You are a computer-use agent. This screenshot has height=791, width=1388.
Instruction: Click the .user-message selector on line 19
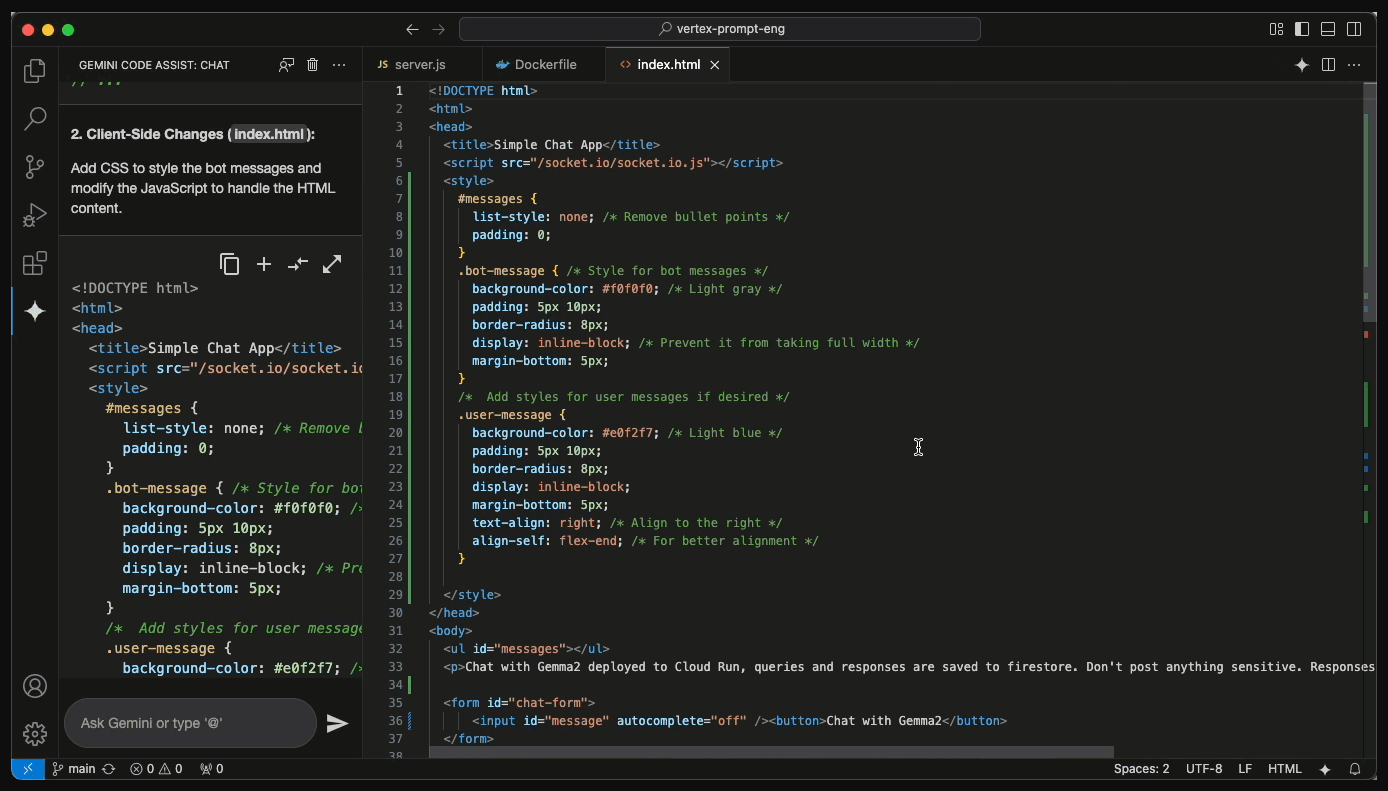tap(505, 415)
